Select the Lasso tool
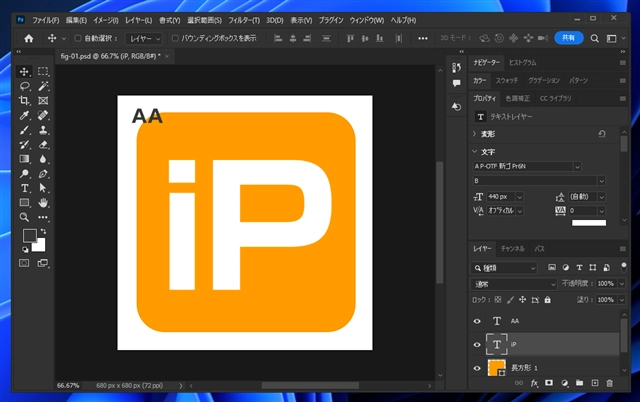 tap(24, 87)
